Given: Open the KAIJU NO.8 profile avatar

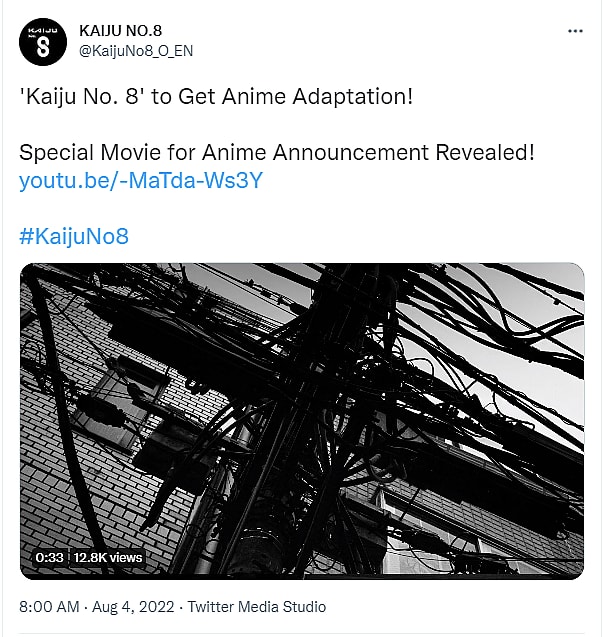Looking at the screenshot, I should point(42,42).
